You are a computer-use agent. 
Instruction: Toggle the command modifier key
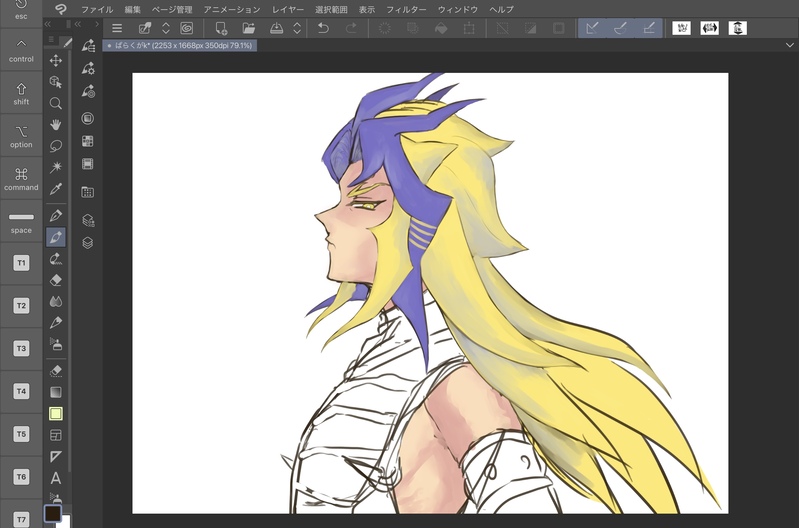click(x=21, y=179)
